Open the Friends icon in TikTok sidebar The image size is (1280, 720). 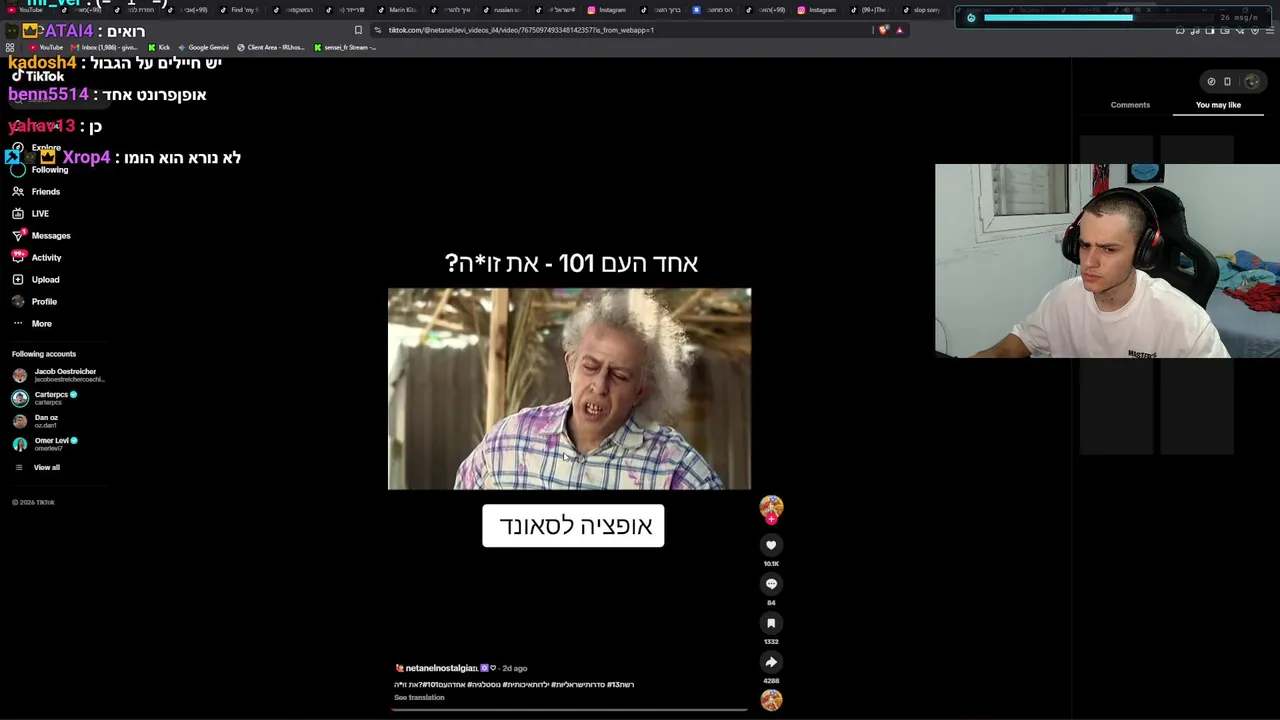tap(18, 191)
